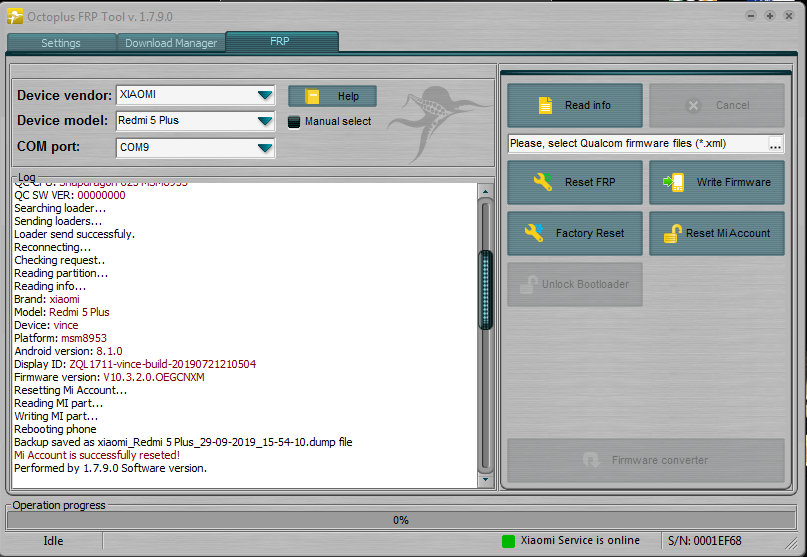Click the open lock icon on Unlock Bootloader

point(528,284)
